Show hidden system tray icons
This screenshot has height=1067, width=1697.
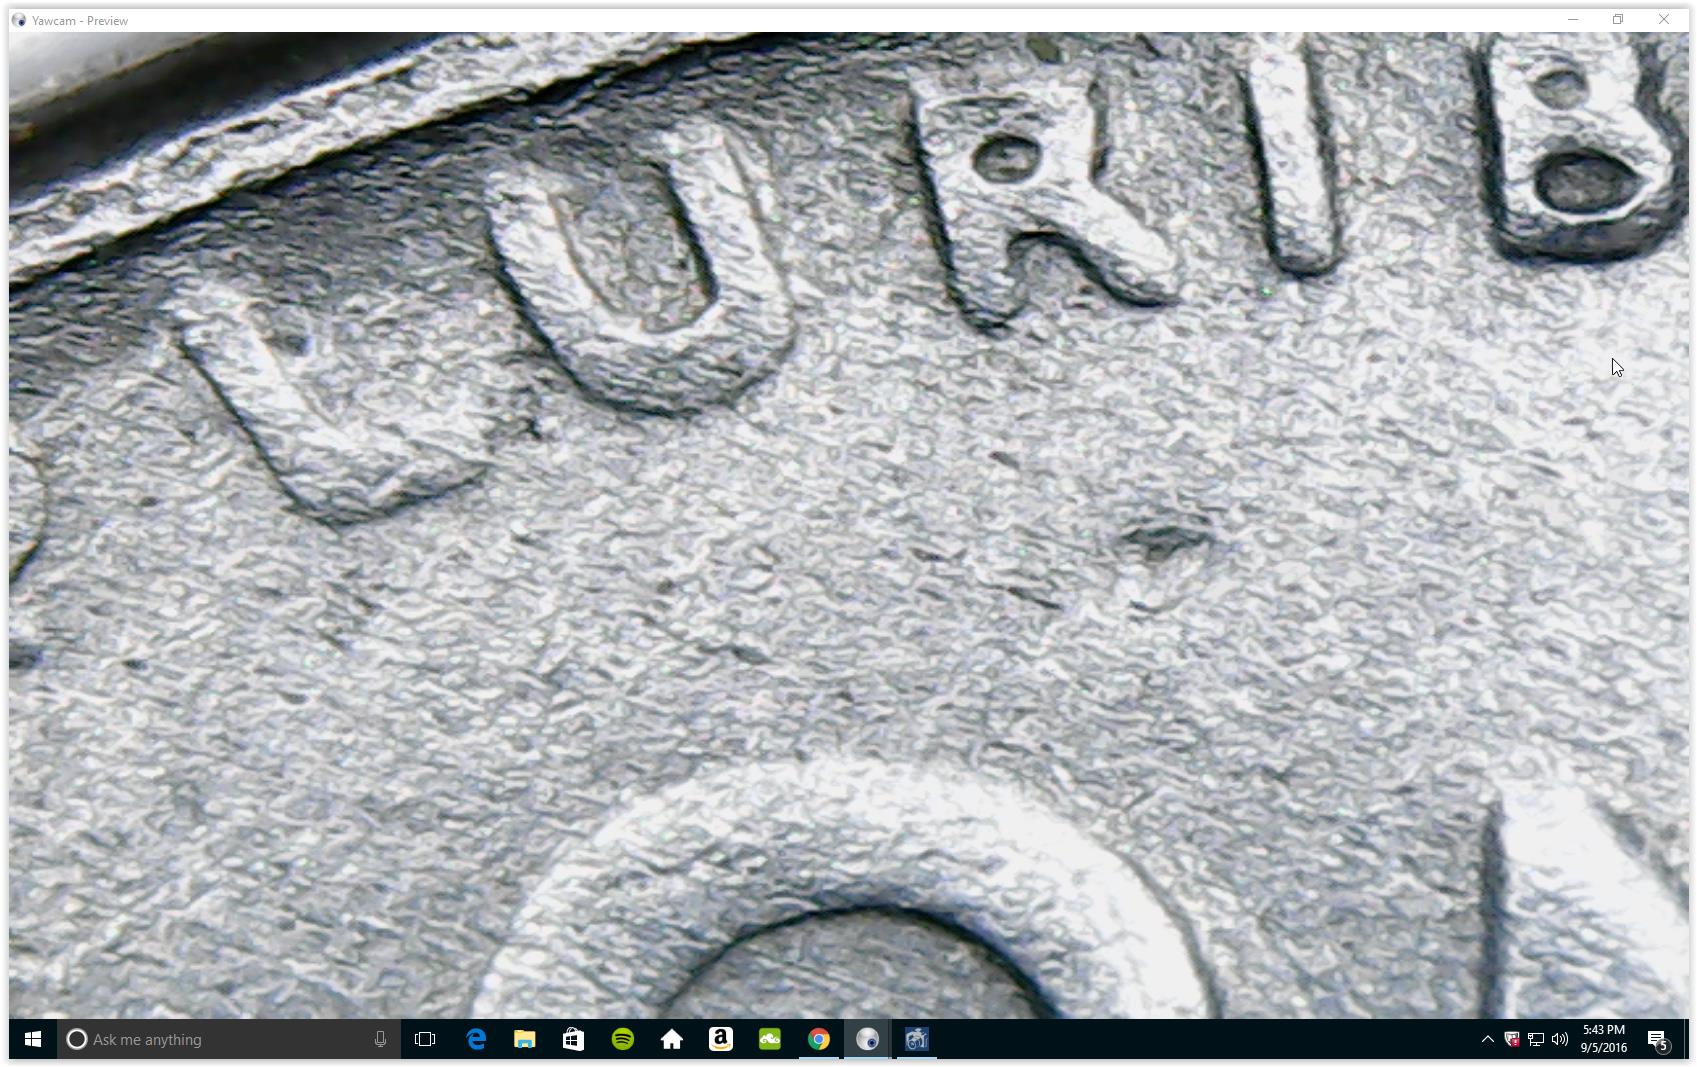coord(1487,1039)
